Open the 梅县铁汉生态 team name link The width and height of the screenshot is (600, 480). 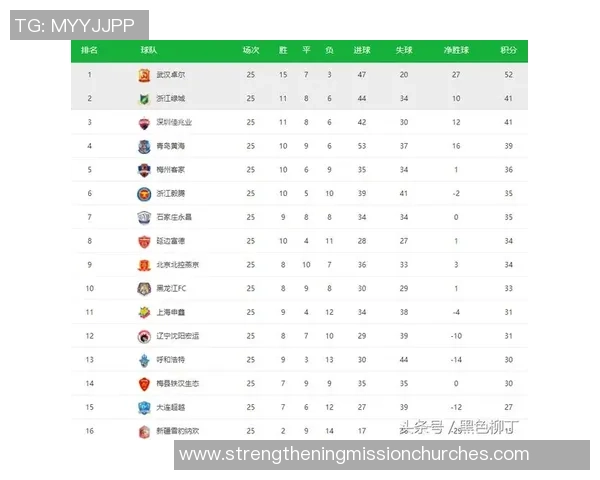tap(175, 384)
